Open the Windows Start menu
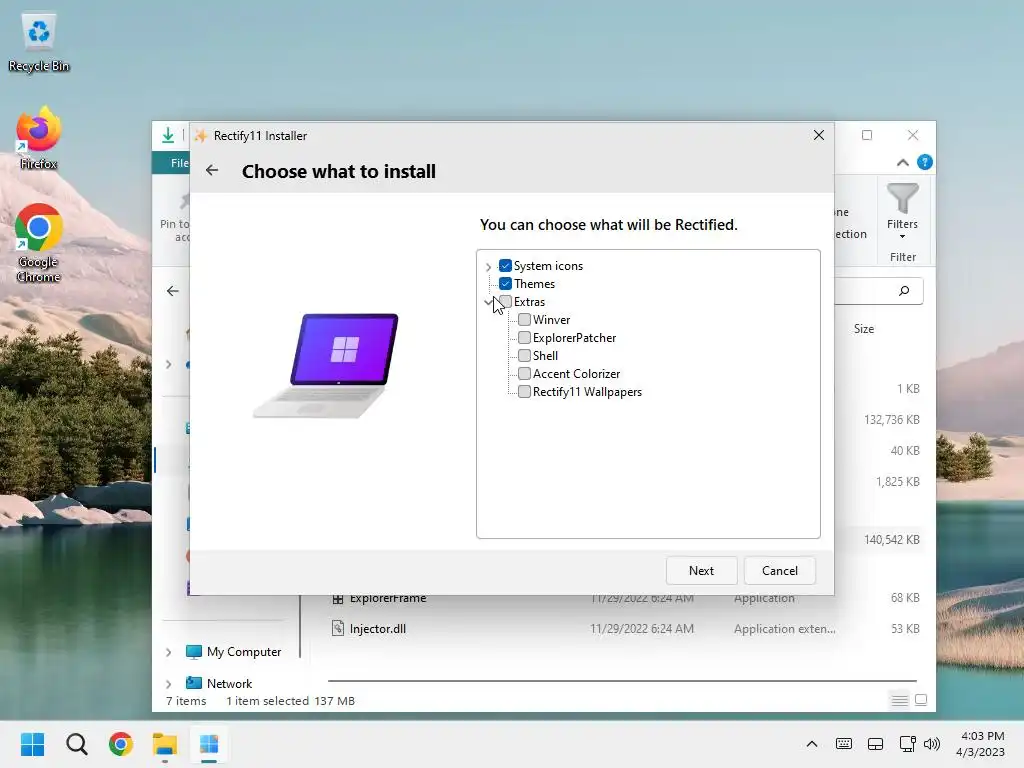 click(x=32, y=744)
